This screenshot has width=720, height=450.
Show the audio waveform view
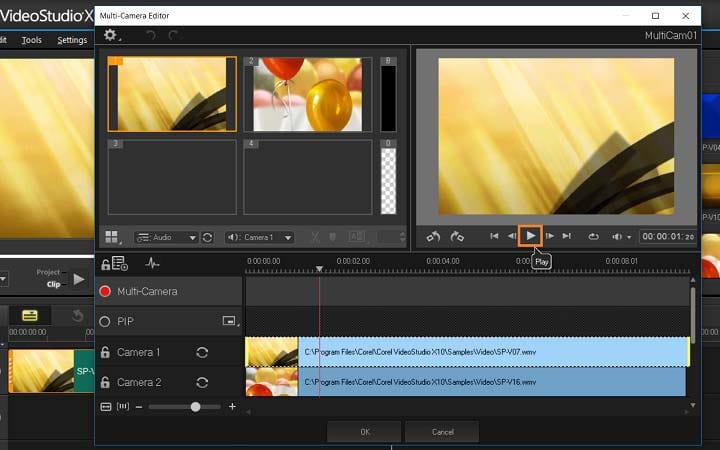(x=152, y=264)
